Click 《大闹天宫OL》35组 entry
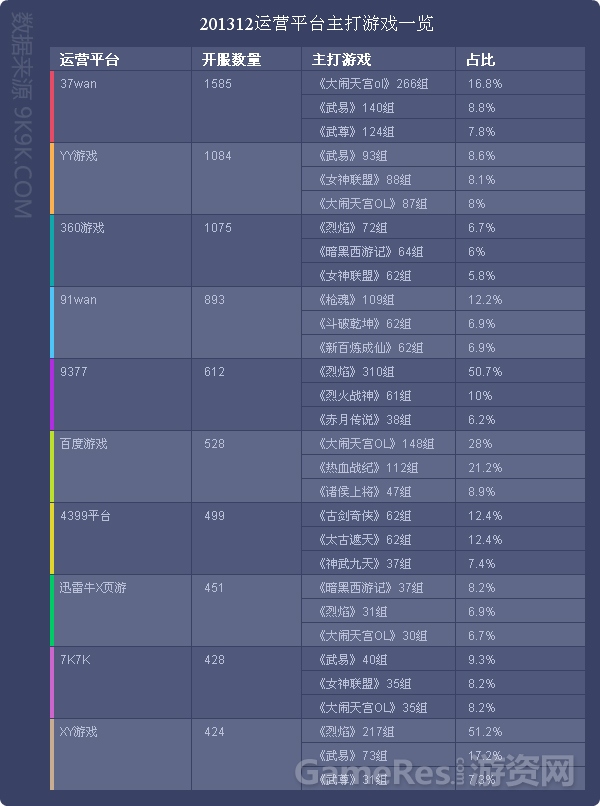 tap(372, 708)
